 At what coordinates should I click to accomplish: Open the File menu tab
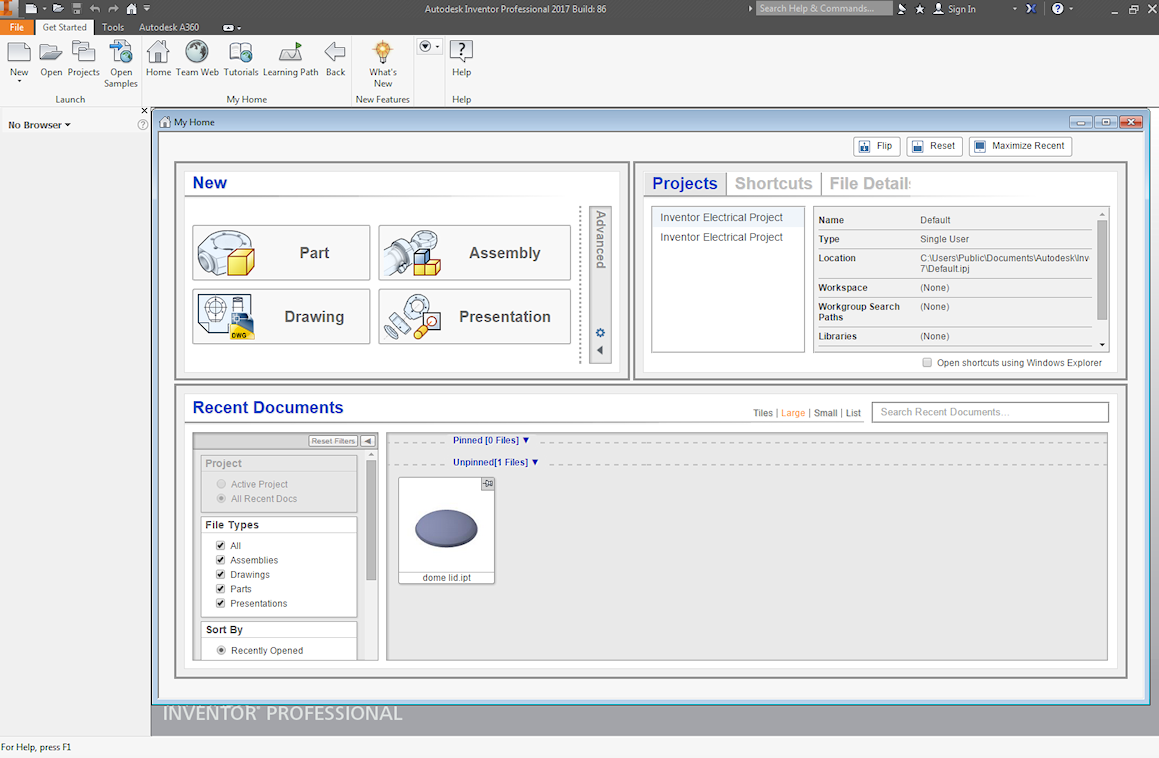(x=16, y=27)
